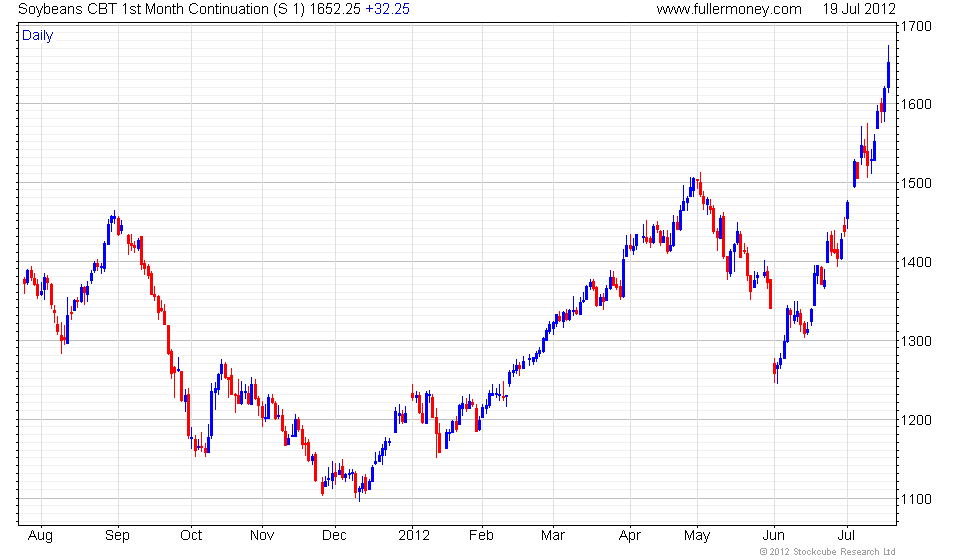Image resolution: width=980 pixels, height=560 pixels.
Task: Click the Aug label on time axis
Action: (x=41, y=536)
